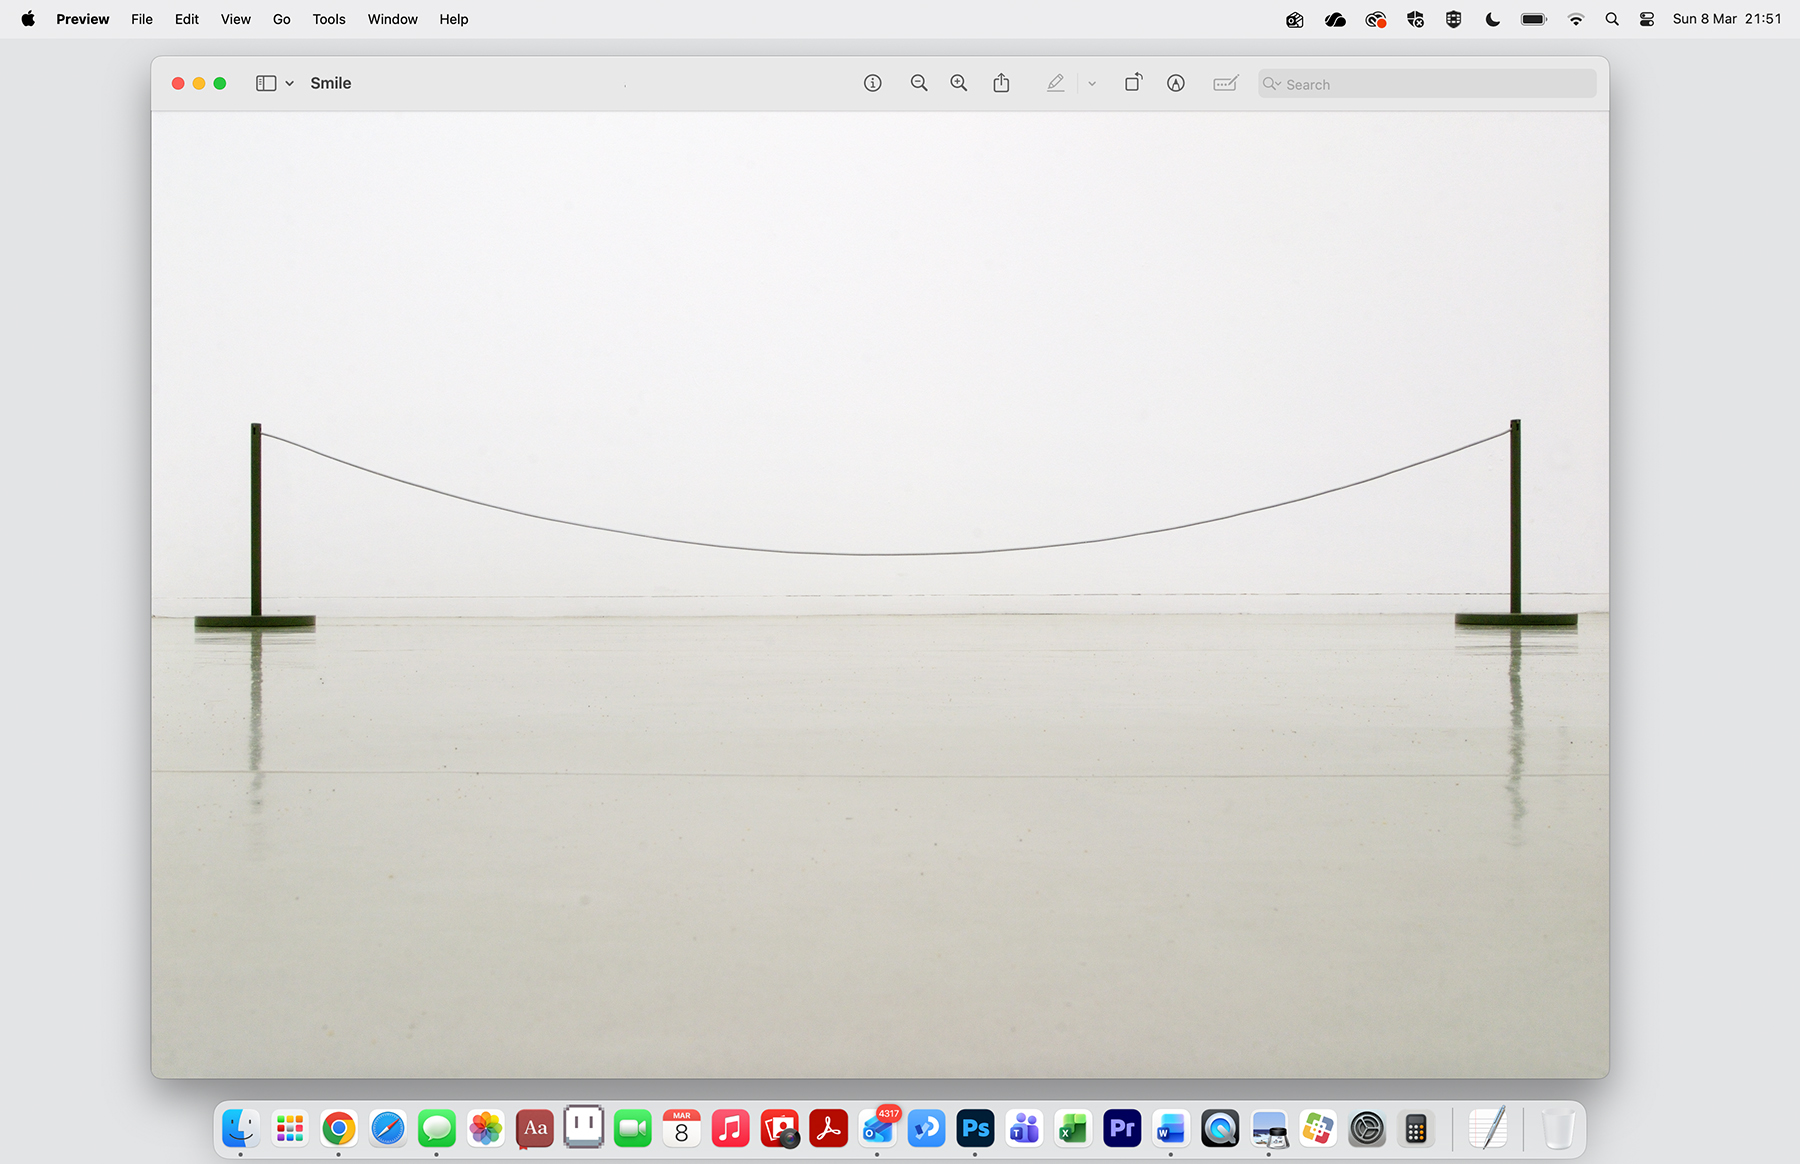The image size is (1800, 1164).
Task: Open Control Center in menu bar
Action: click(1647, 19)
